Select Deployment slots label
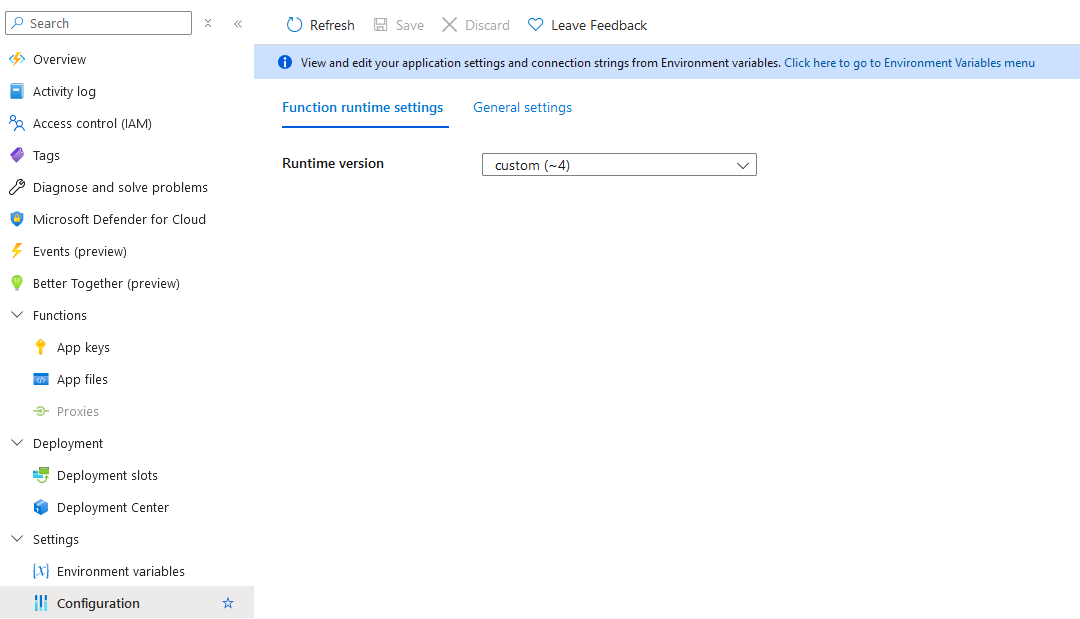 point(107,476)
